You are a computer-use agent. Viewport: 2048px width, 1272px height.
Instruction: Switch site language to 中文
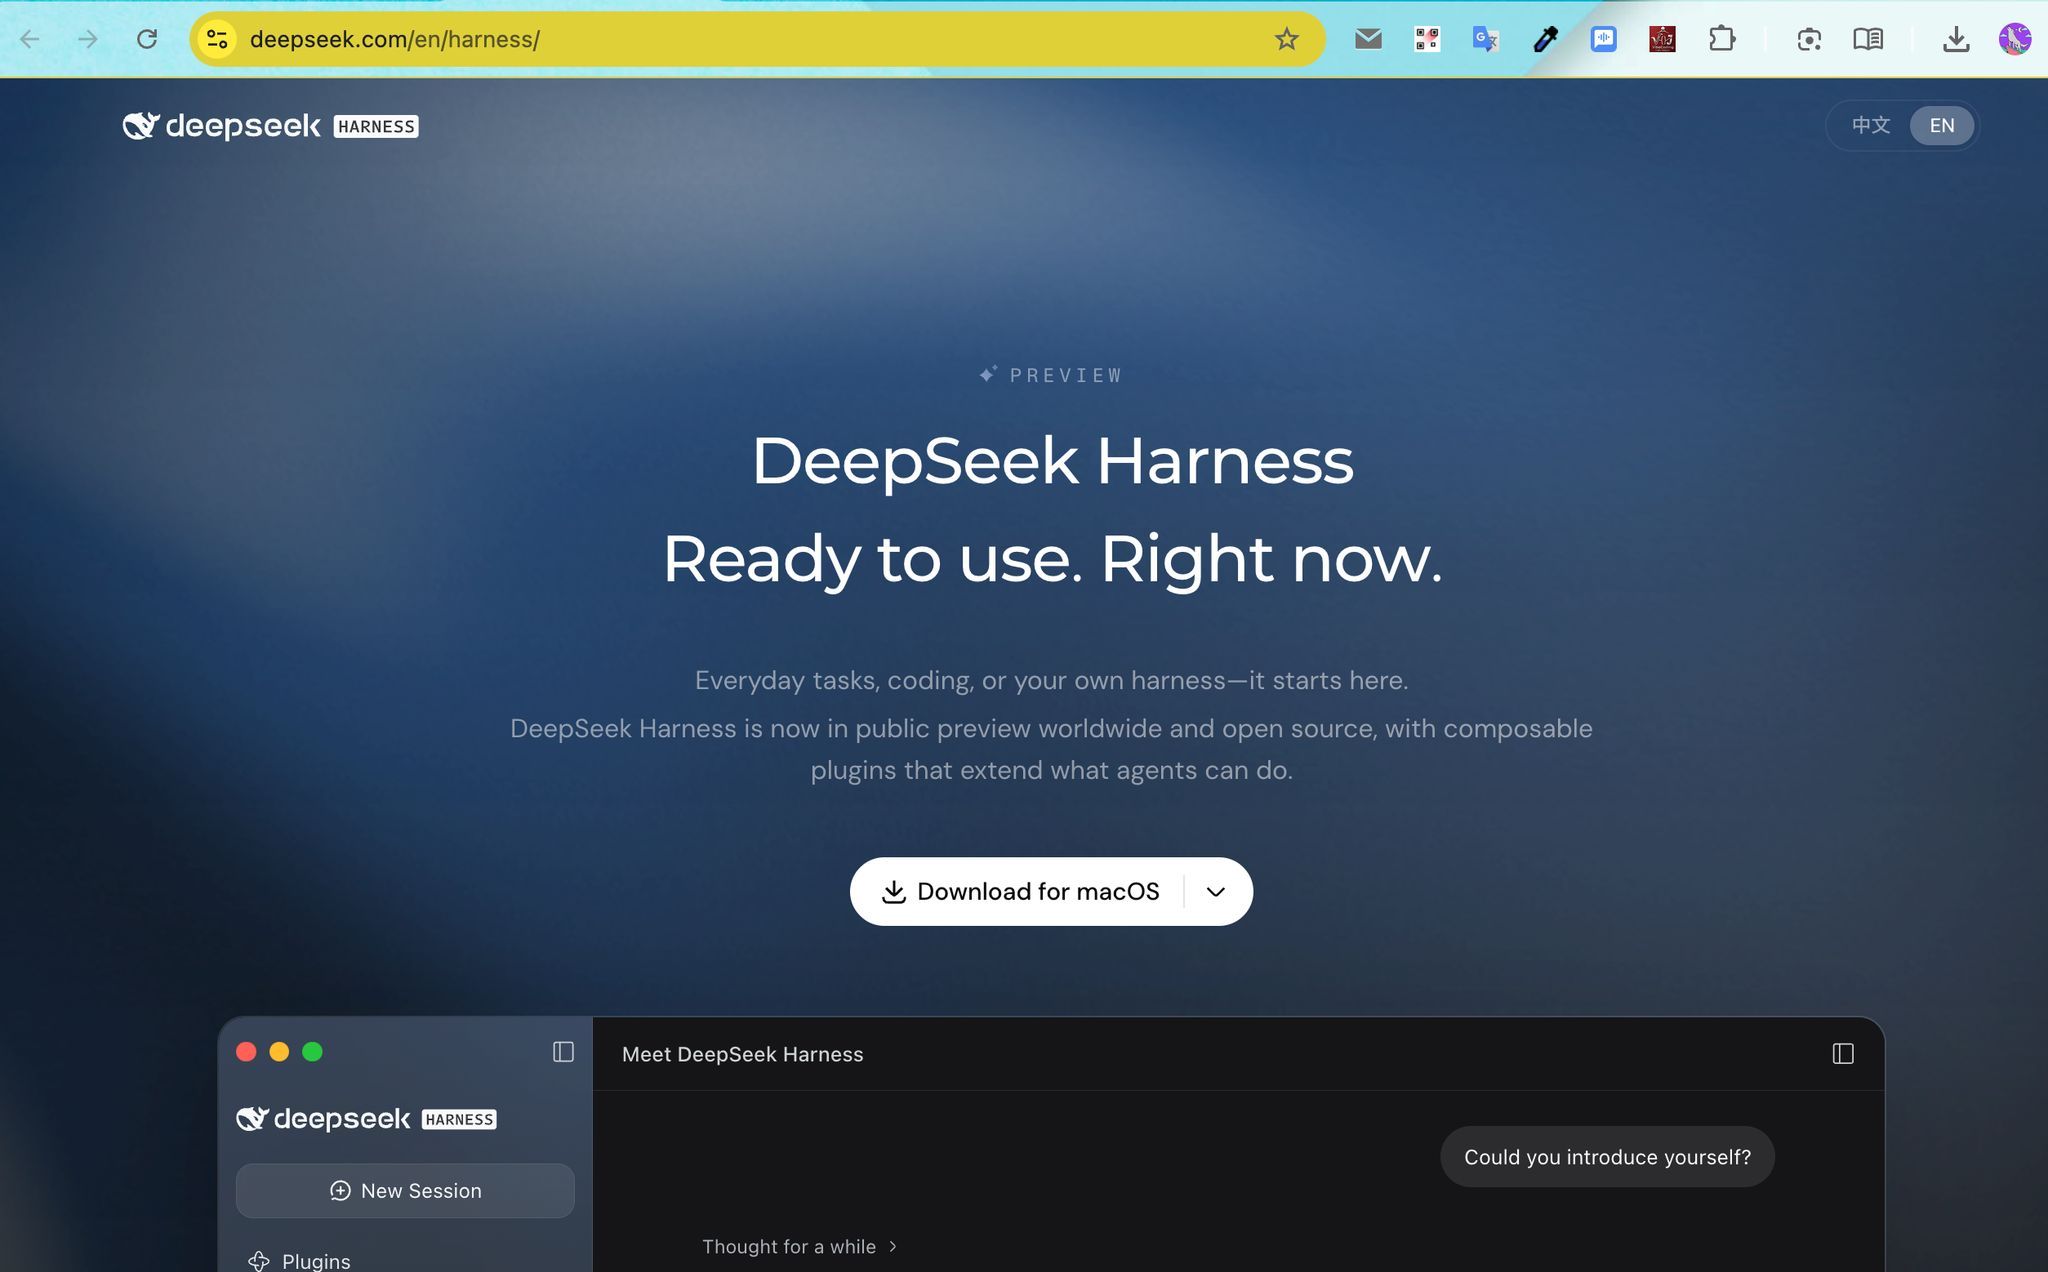click(1870, 125)
